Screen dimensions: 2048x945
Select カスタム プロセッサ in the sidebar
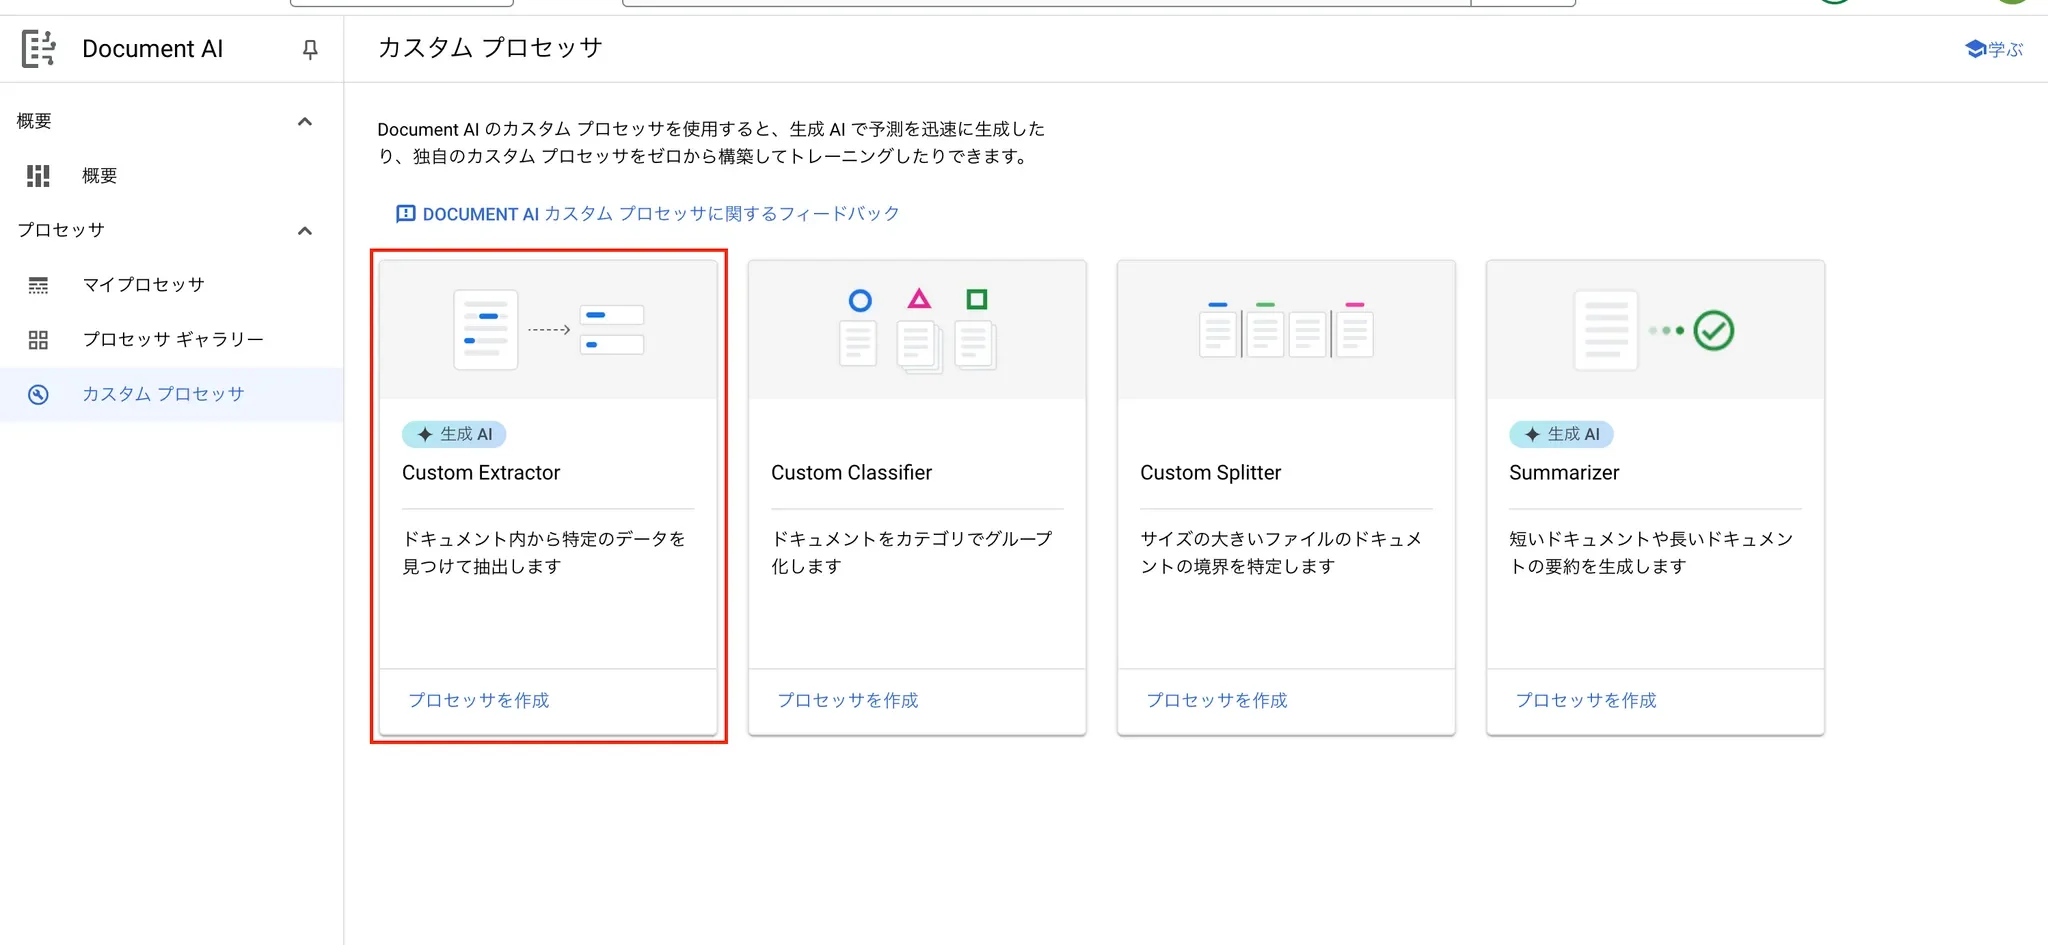pyautogui.click(x=163, y=395)
